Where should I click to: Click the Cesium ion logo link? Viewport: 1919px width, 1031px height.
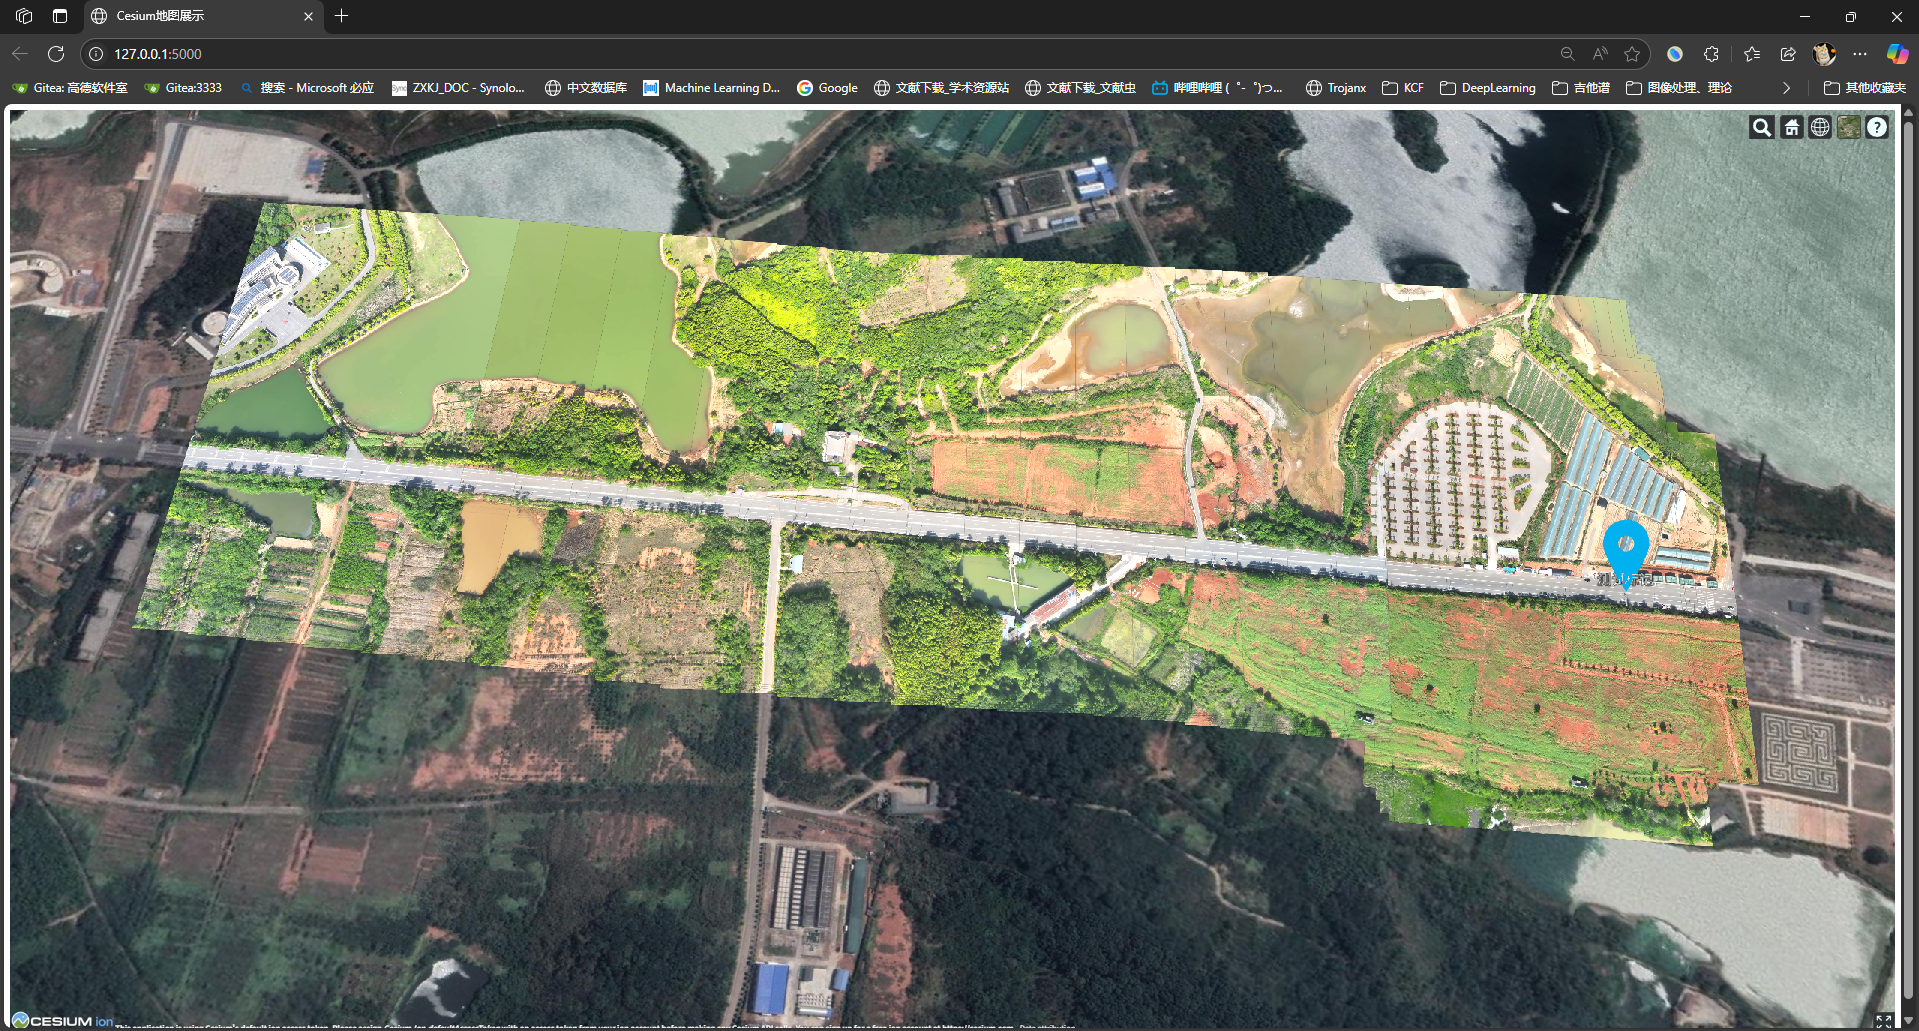coord(62,1020)
